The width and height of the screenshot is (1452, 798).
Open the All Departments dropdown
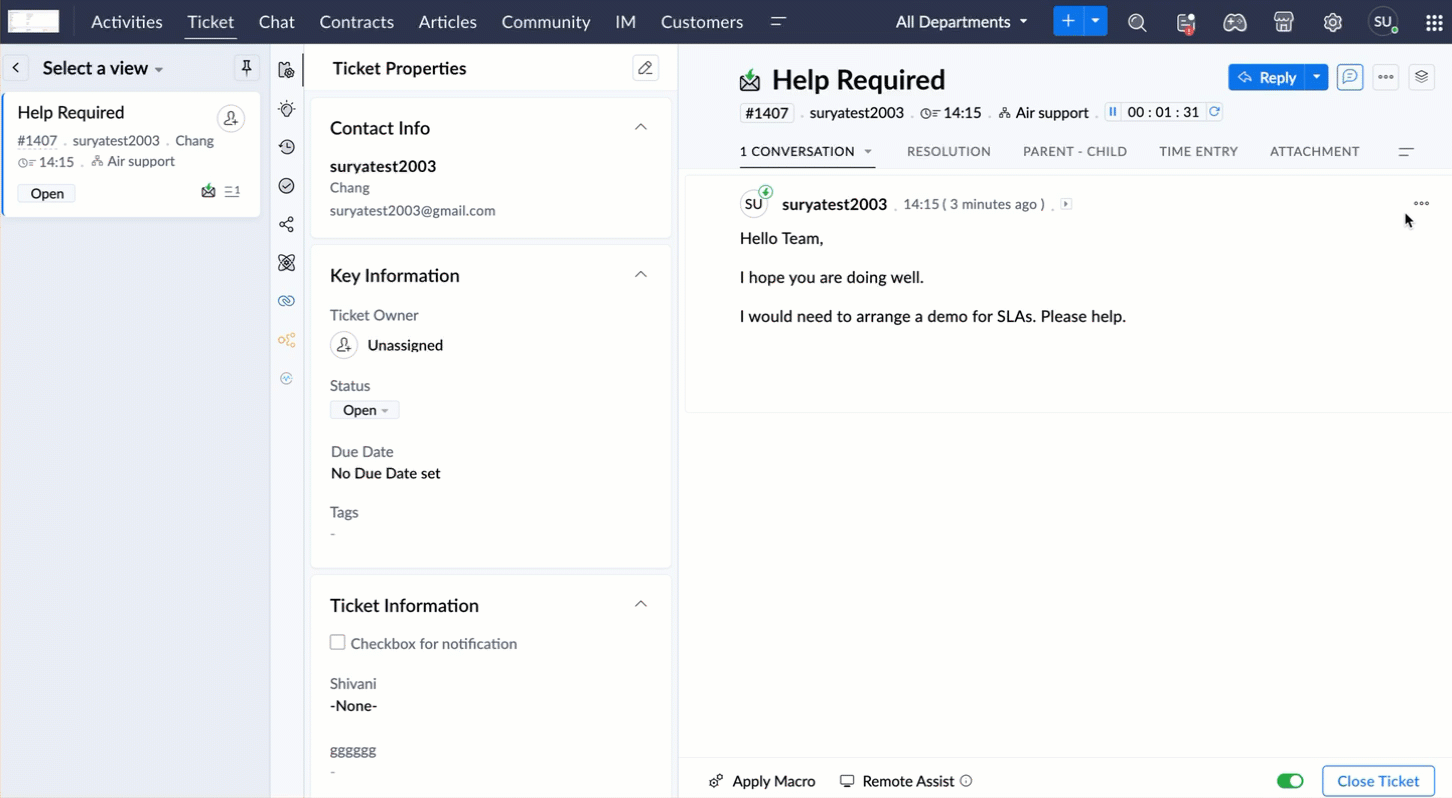pyautogui.click(x=961, y=22)
